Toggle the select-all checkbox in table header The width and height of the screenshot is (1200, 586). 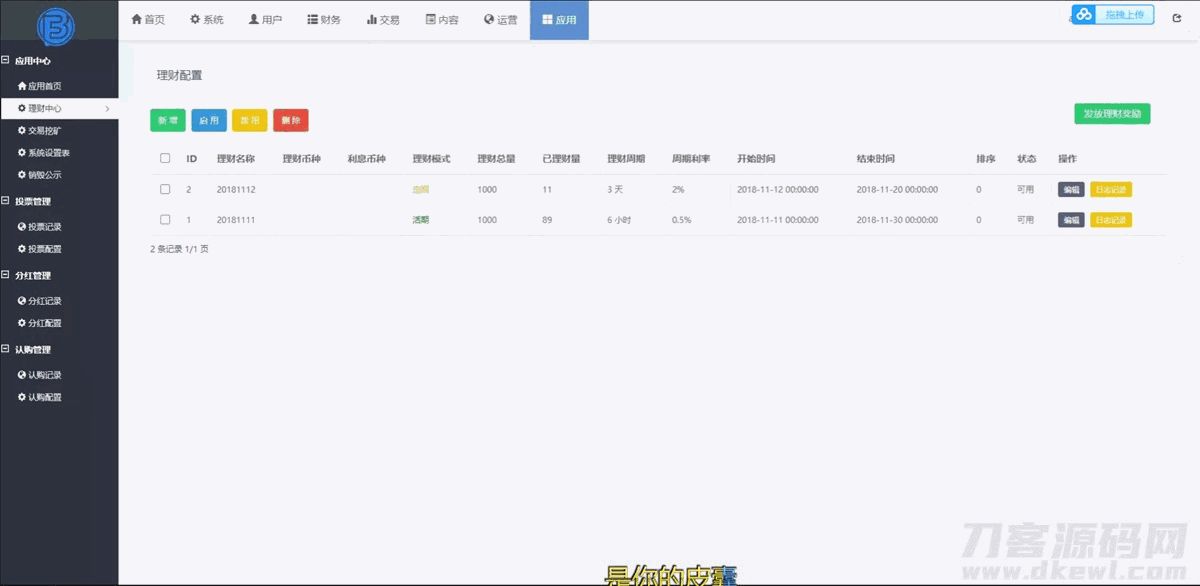[x=165, y=158]
